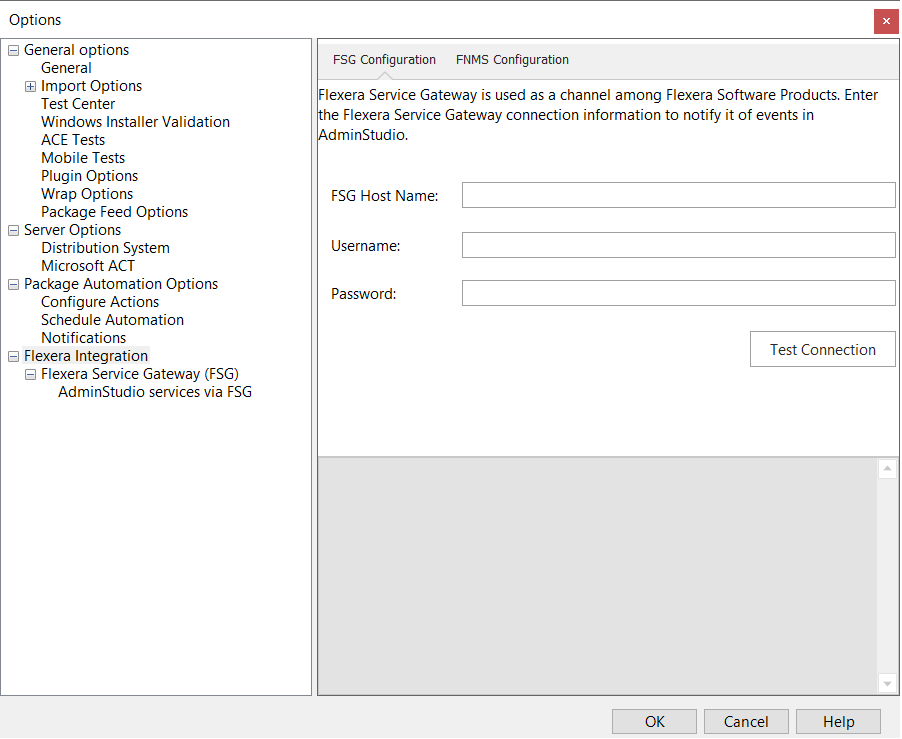
Task: Open ACE Tests settings
Action: (x=73, y=140)
